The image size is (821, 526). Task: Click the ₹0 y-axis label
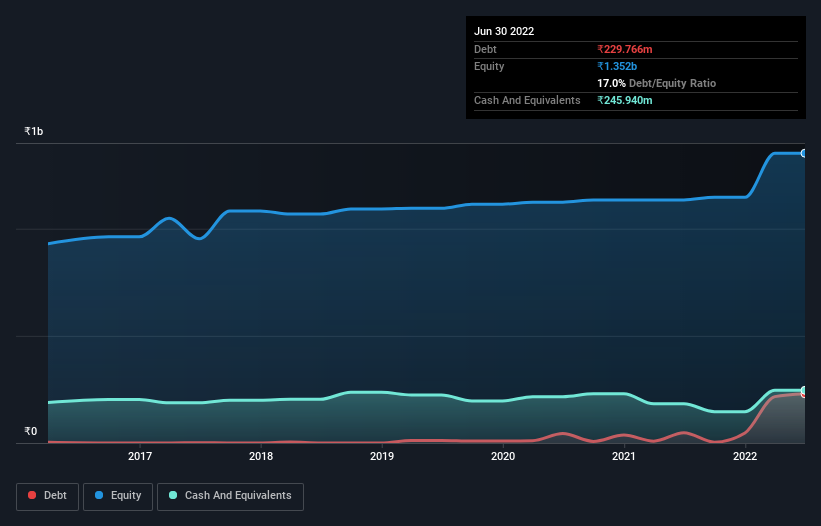pos(31,431)
